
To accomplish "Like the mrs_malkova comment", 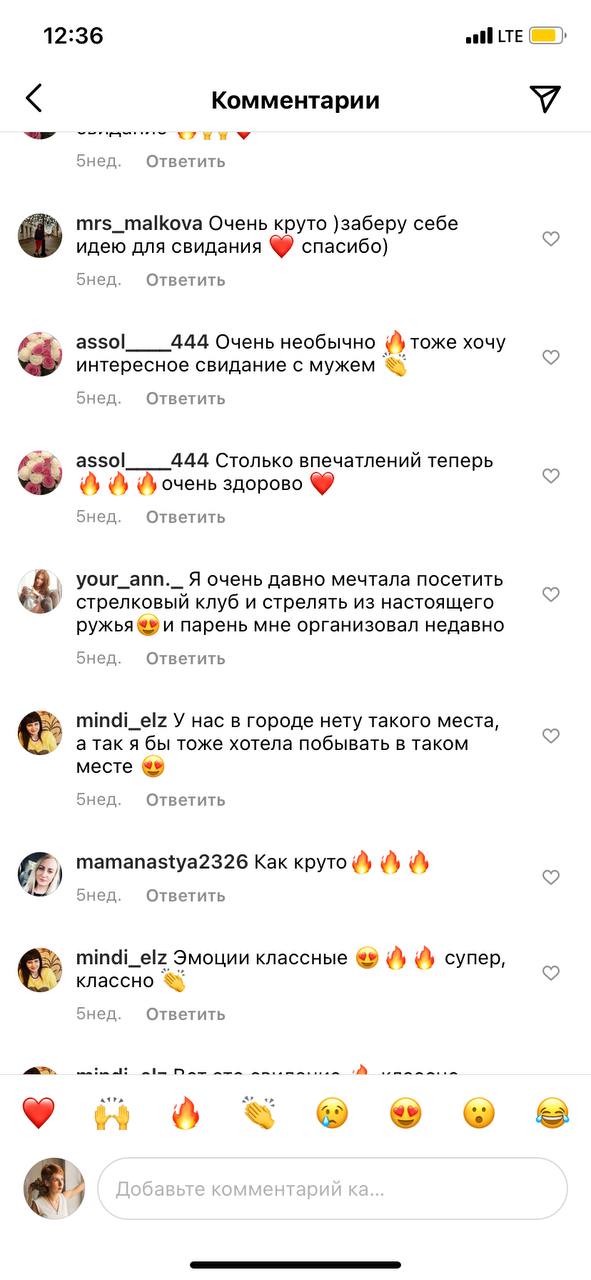I will 550,239.
